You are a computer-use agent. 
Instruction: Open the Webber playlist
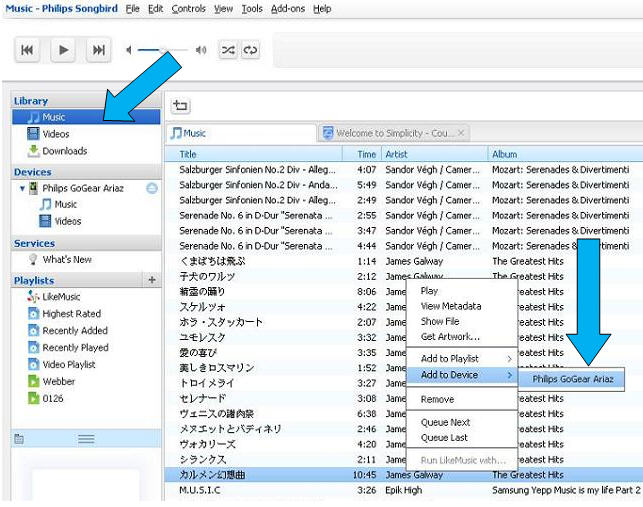(x=59, y=381)
